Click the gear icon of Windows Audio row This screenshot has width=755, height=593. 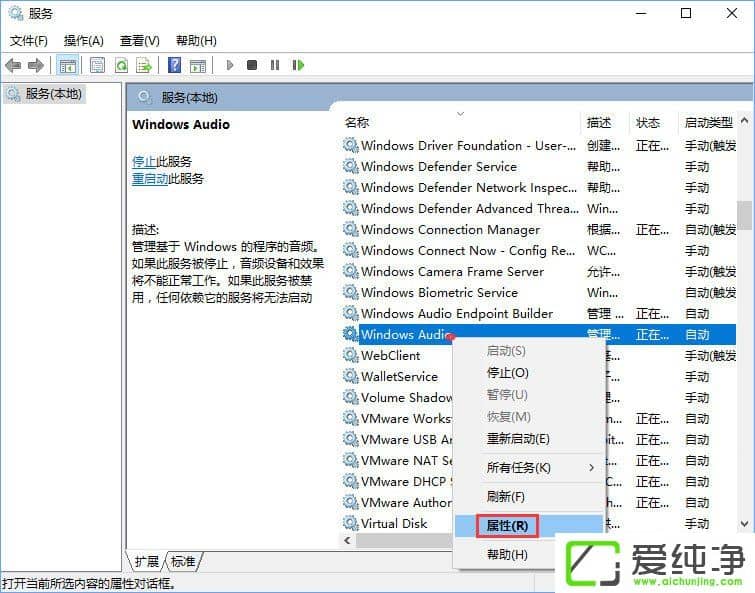pos(350,334)
